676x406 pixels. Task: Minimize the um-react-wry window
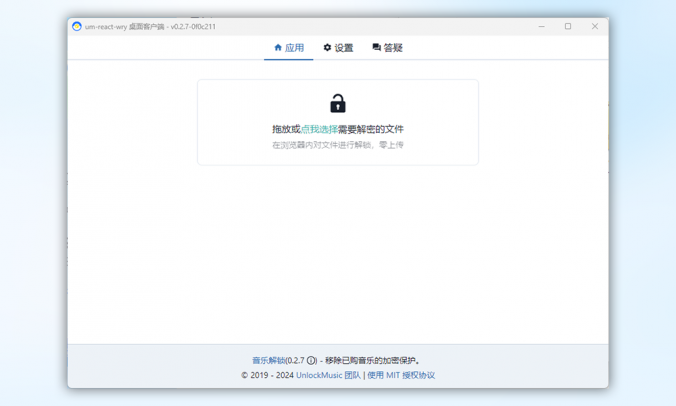pos(541,26)
